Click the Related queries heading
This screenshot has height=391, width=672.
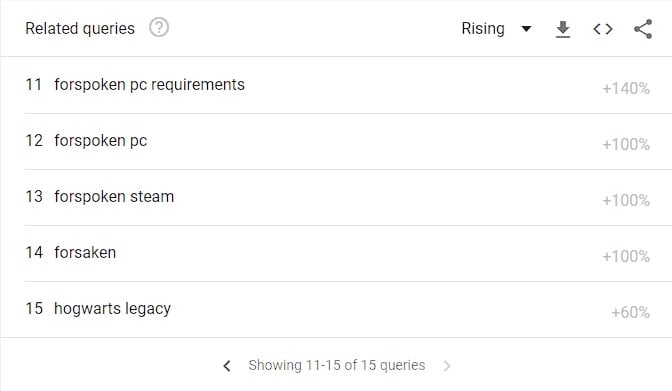pyautogui.click(x=80, y=29)
